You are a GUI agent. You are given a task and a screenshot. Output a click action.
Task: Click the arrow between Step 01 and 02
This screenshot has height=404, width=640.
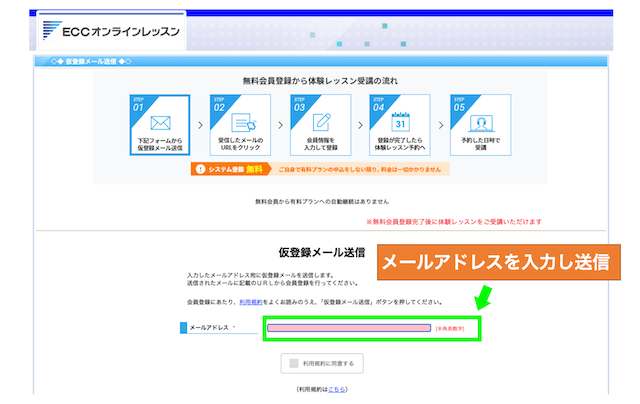200,125
